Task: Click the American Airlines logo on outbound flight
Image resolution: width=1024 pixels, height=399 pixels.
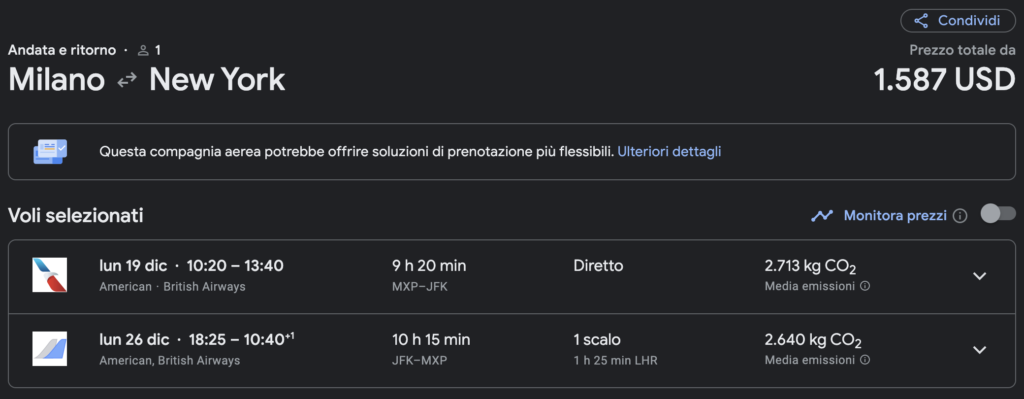Action: click(50, 275)
